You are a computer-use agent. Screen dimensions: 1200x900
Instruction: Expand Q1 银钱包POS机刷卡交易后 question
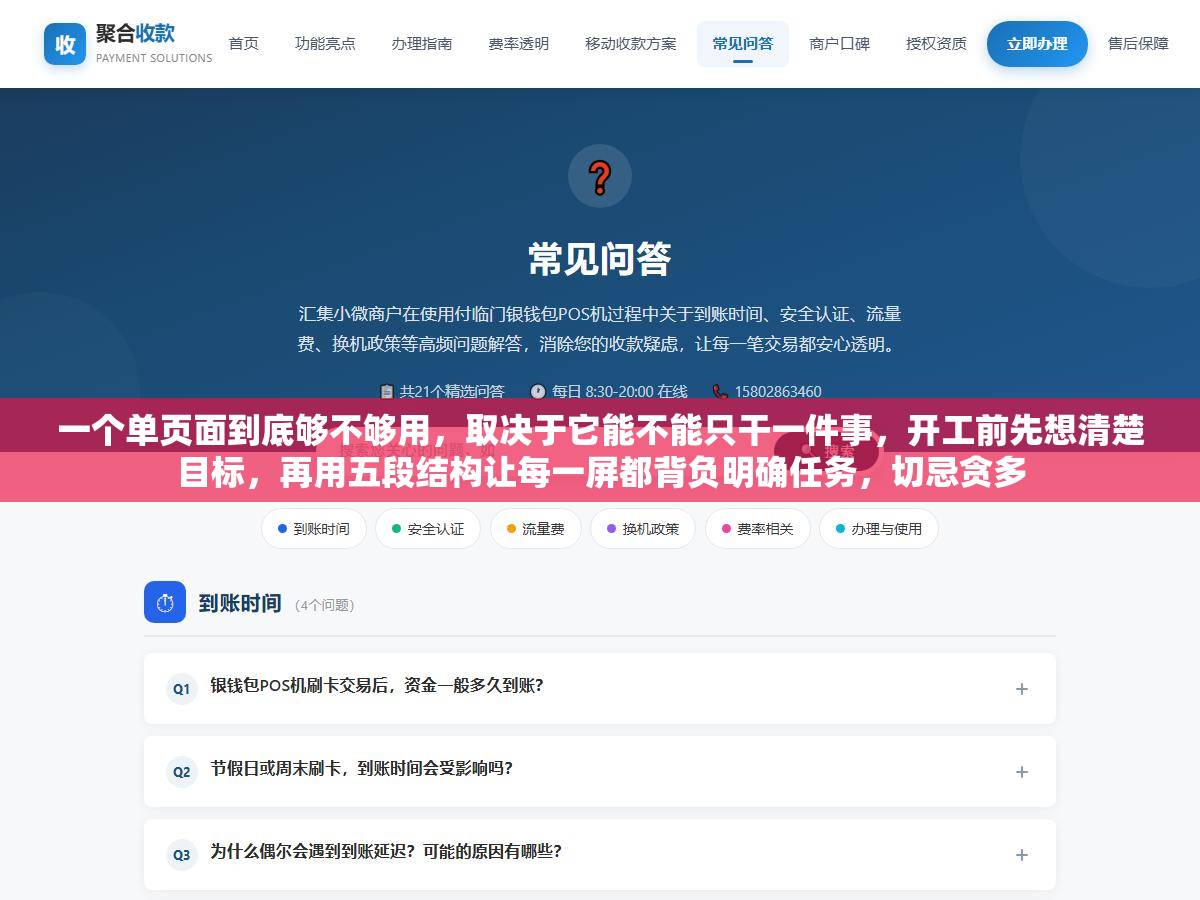tap(600, 688)
